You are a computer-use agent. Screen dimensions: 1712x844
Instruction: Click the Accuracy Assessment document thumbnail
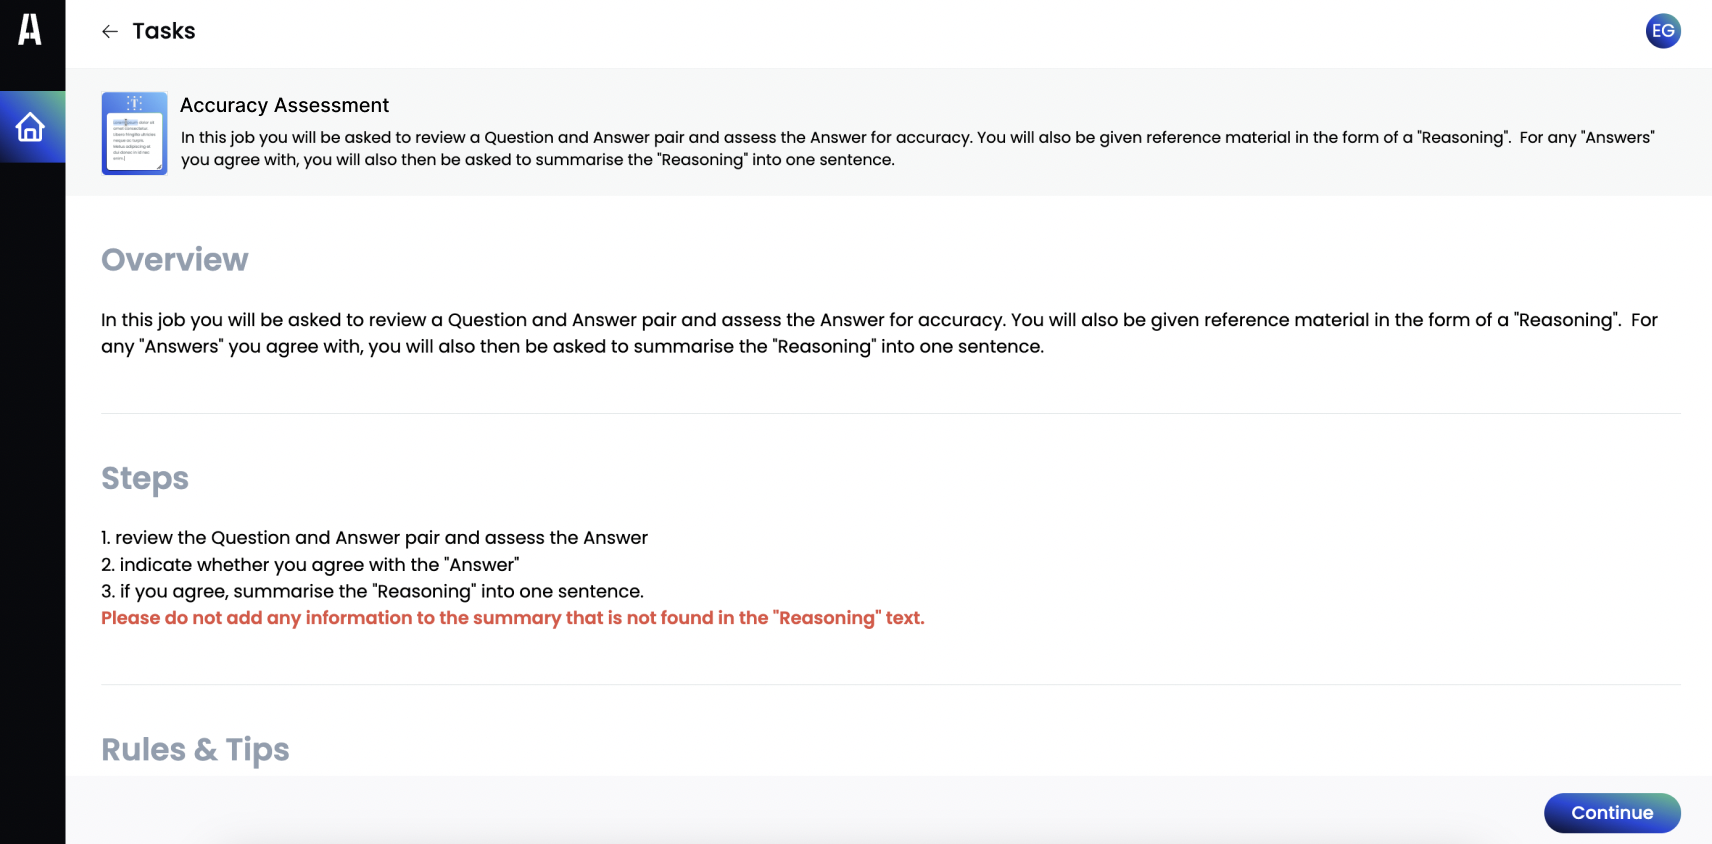pos(134,133)
